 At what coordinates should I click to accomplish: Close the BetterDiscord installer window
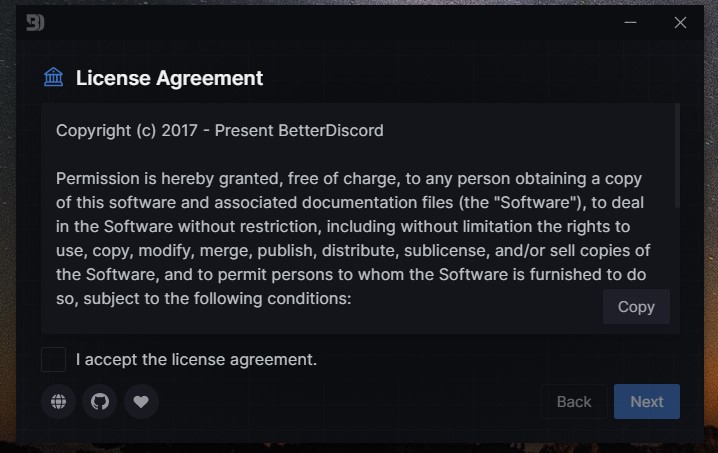[x=680, y=22]
